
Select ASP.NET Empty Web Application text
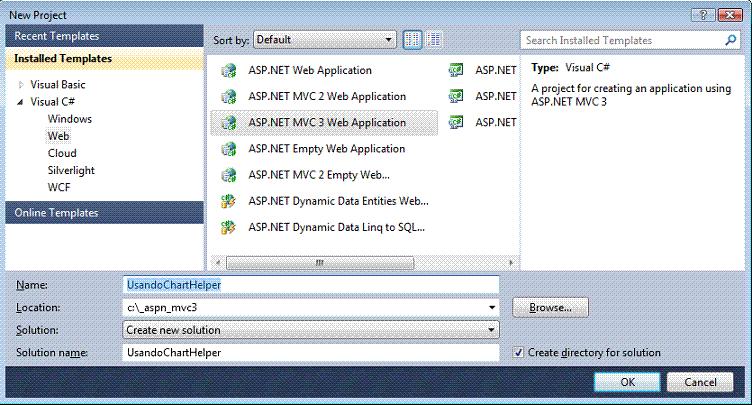327,149
